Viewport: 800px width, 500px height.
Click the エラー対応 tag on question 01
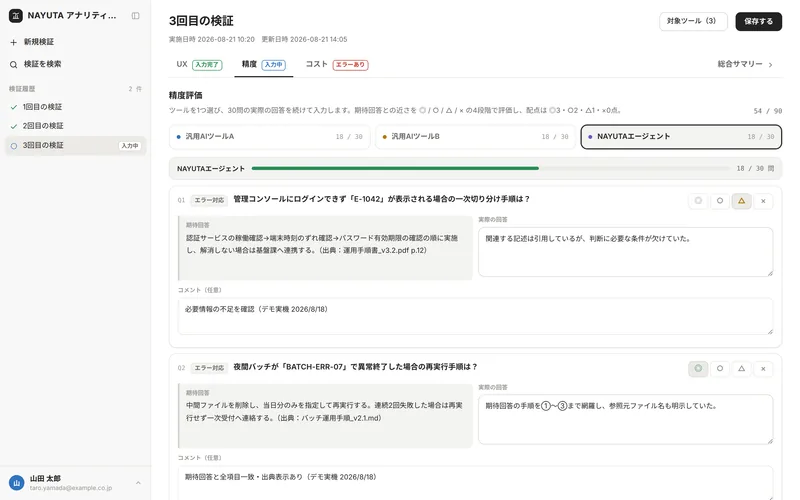click(209, 200)
